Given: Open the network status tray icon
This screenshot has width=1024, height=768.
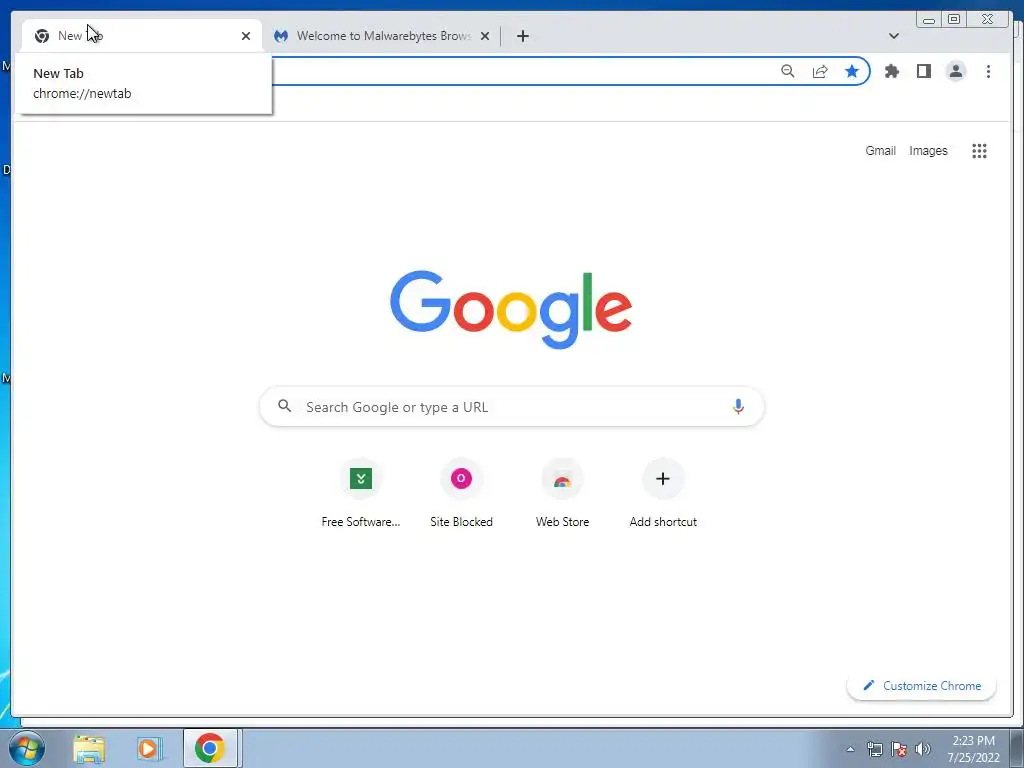Looking at the screenshot, I should point(874,749).
